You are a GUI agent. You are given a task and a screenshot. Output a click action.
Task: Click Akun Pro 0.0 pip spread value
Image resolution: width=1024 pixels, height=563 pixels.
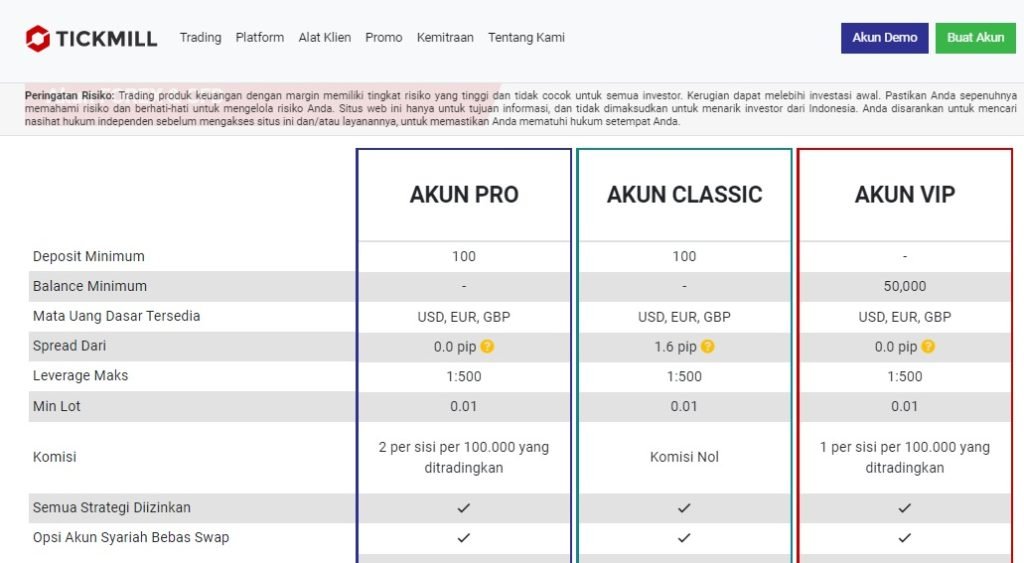[x=455, y=347]
